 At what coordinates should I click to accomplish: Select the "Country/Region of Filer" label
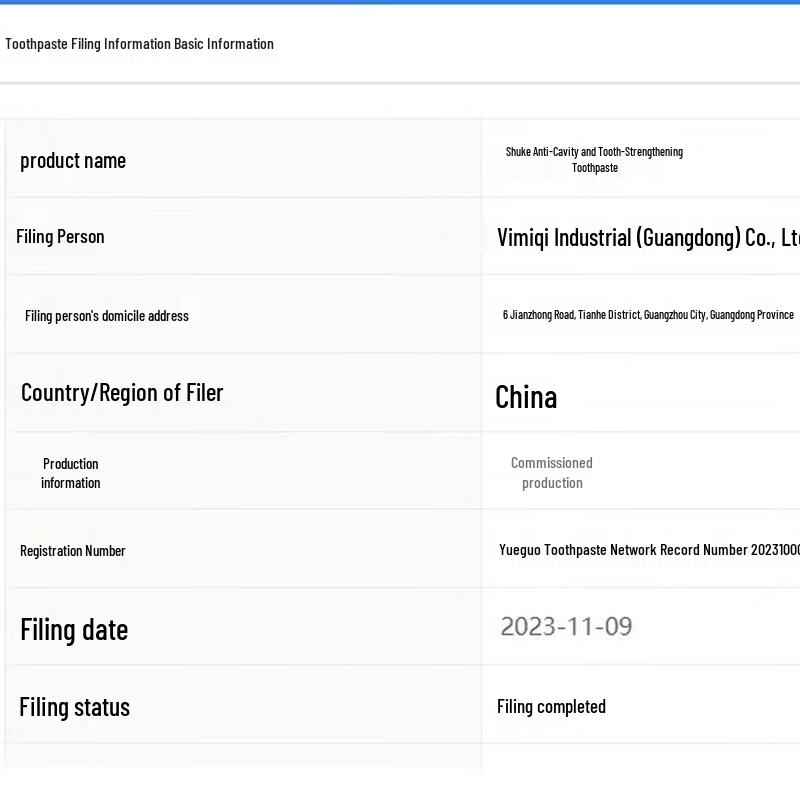(x=122, y=393)
